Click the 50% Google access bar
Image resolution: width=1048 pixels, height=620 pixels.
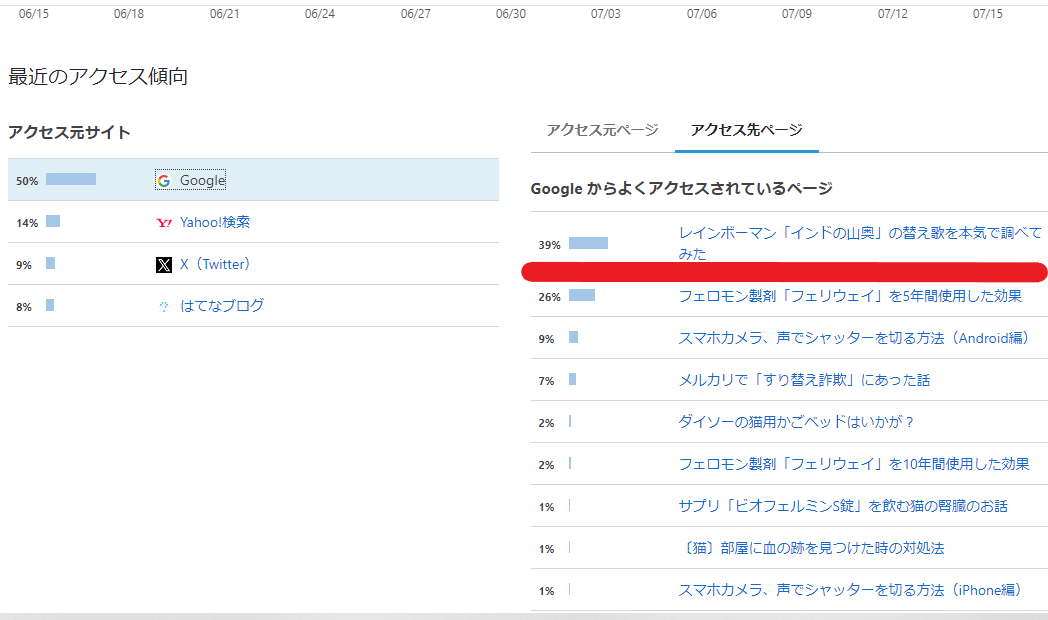coord(71,180)
